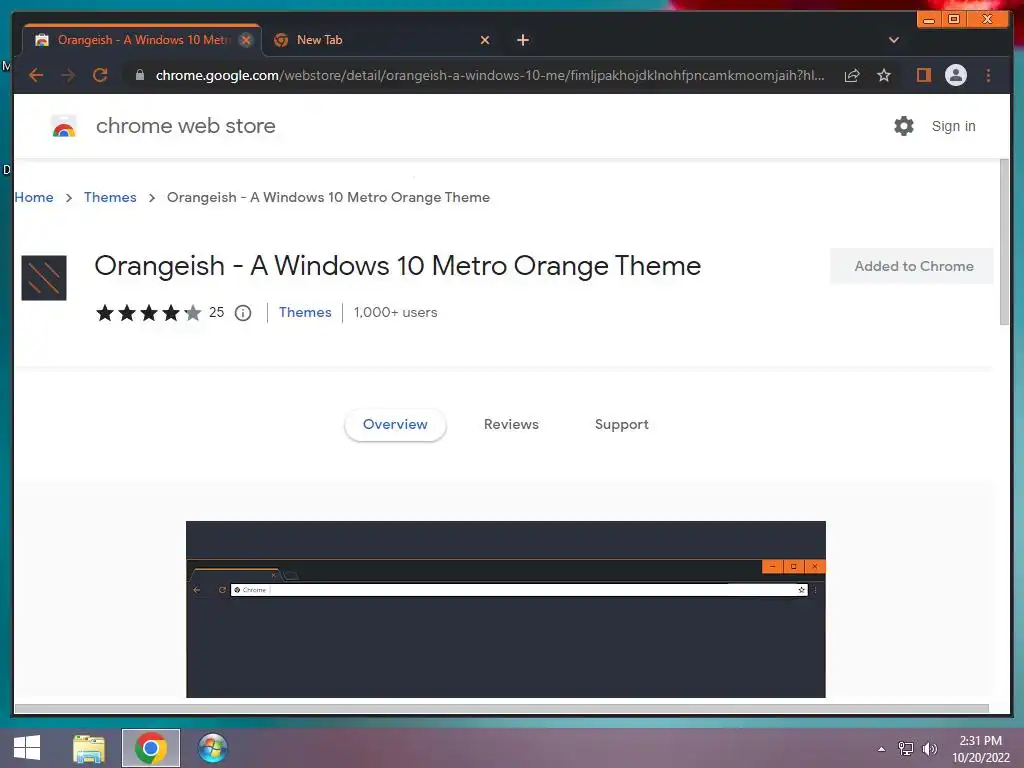1024x768 pixels.
Task: Go back using the browser back arrow
Action: click(x=36, y=76)
